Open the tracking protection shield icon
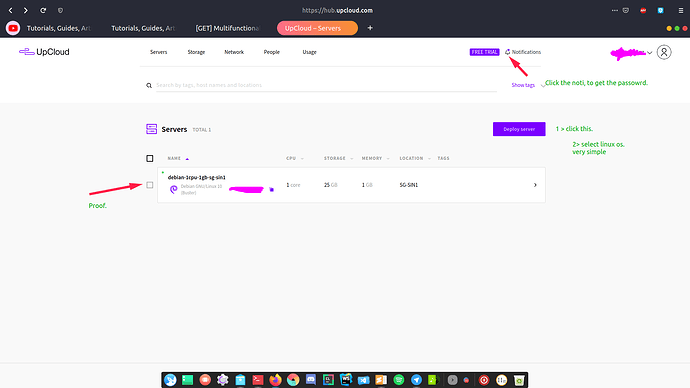 pos(60,10)
